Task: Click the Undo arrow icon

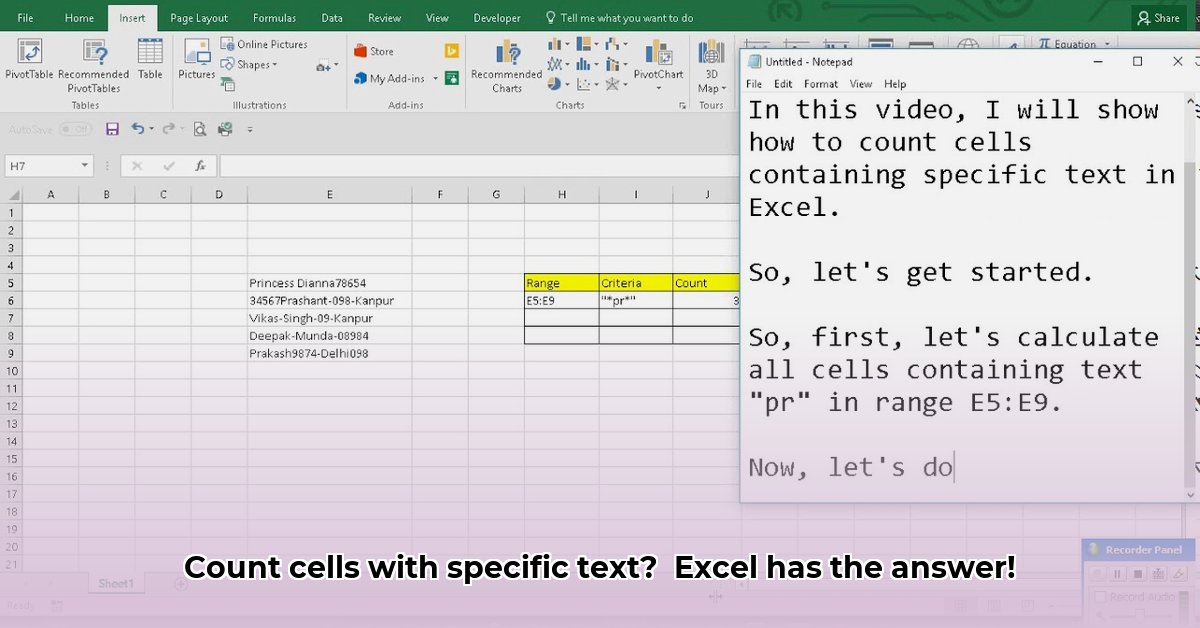Action: 137,129
